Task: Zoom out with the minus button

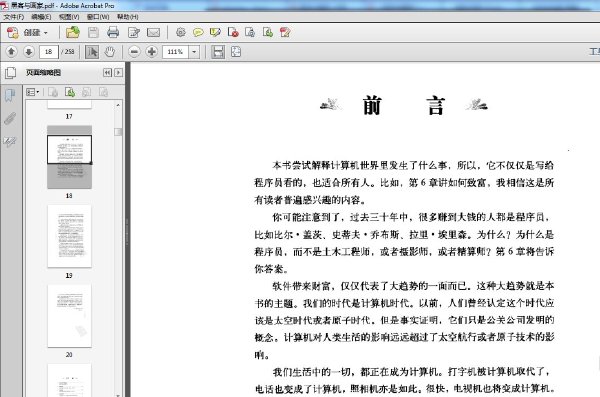Action: point(134,52)
